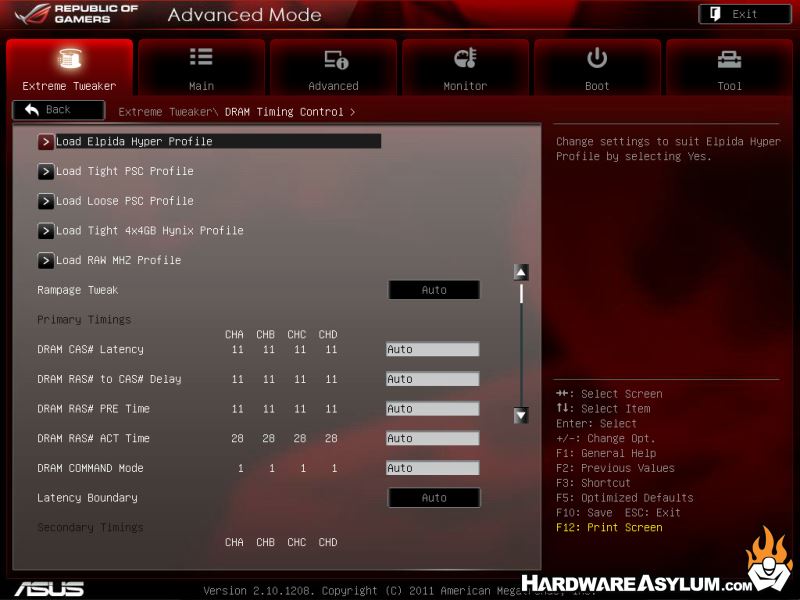Click the Boot tab power icon
Screen dimensions: 800x600
pyautogui.click(x=597, y=58)
